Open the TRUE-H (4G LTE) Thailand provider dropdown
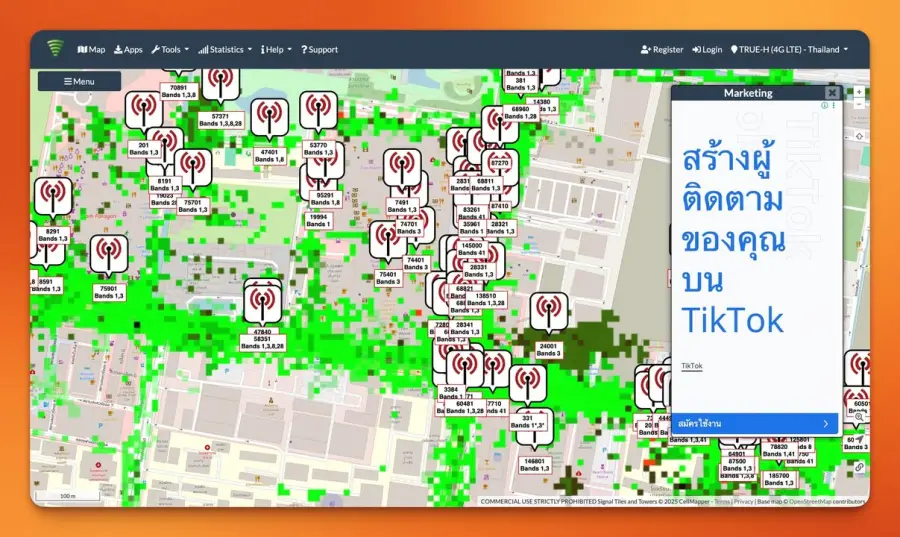 [789, 49]
